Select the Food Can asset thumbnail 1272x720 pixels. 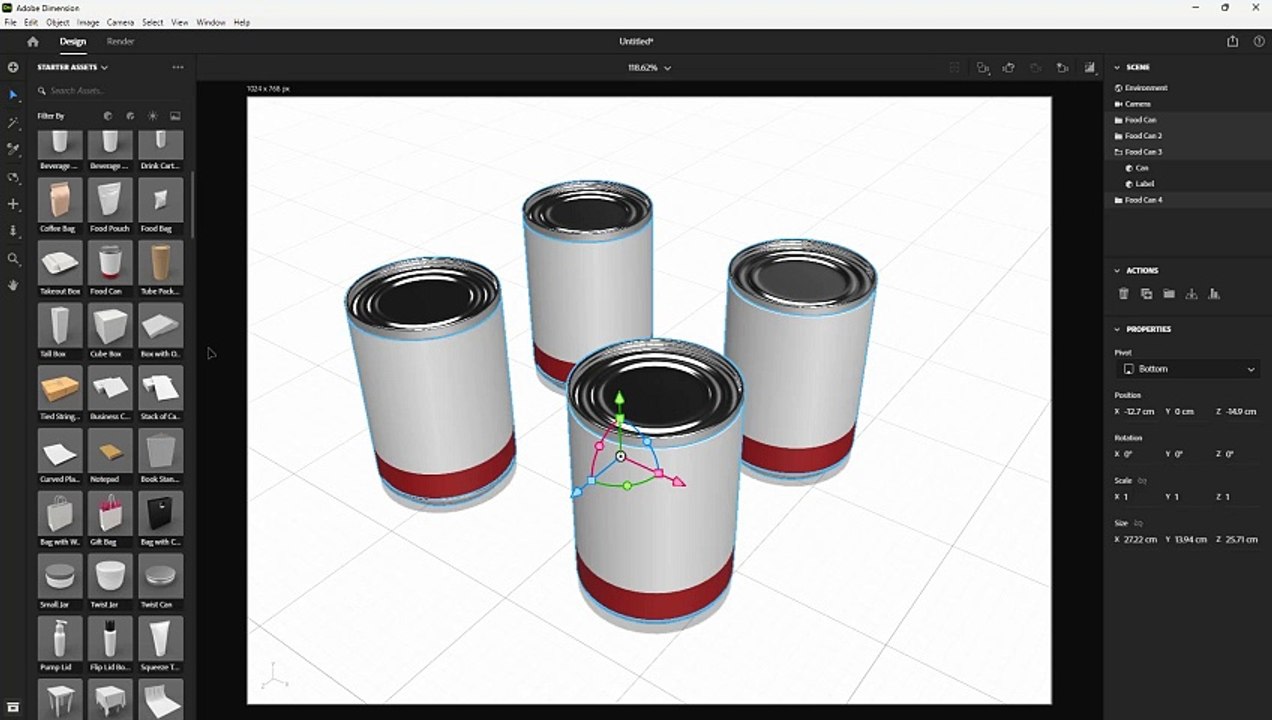110,263
